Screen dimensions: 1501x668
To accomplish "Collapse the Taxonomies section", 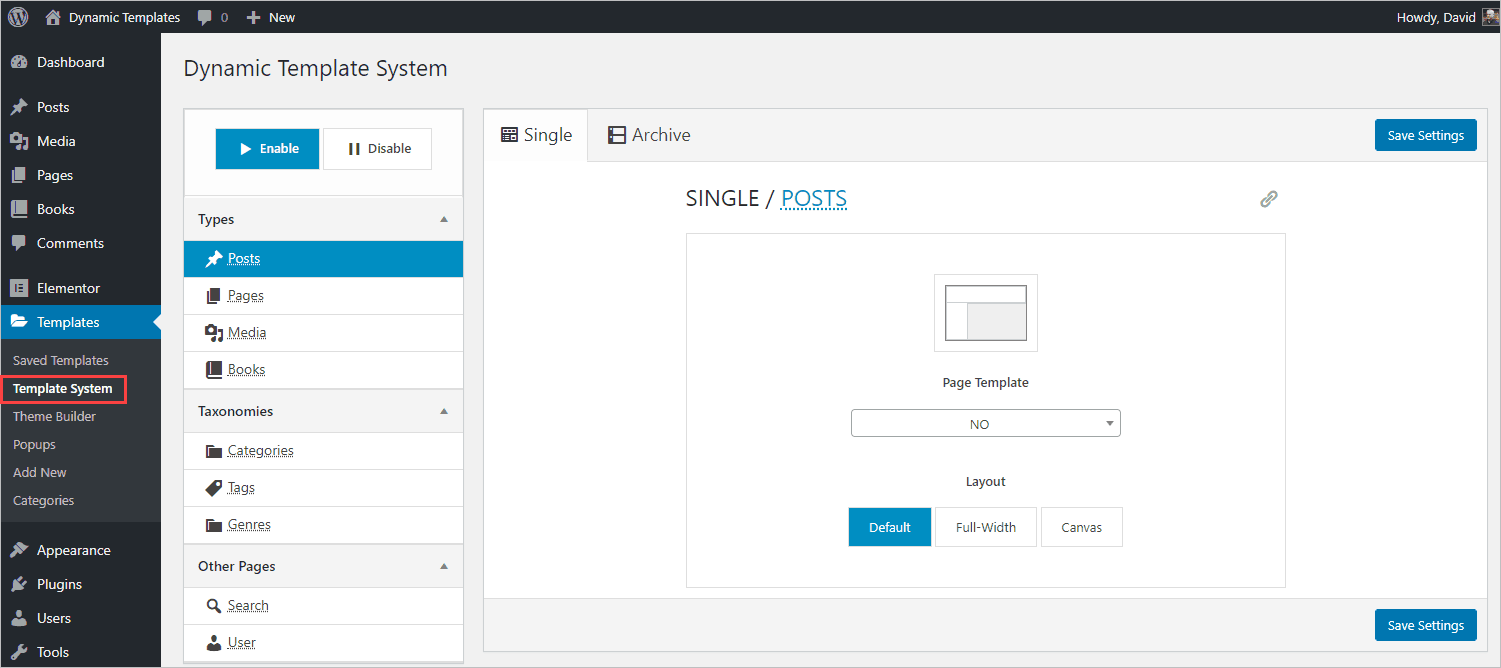I will coord(444,411).
